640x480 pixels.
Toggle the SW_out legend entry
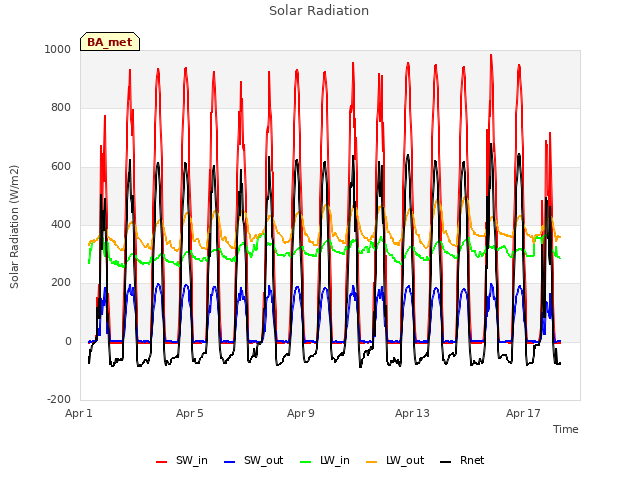pos(253,460)
